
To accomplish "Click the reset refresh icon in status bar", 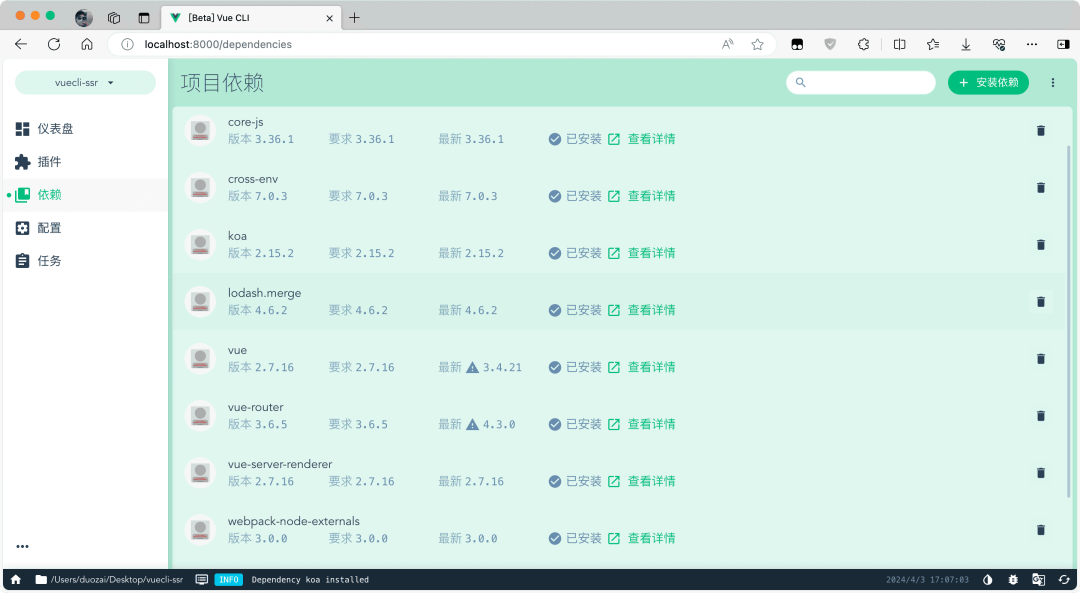I will (x=1063, y=580).
